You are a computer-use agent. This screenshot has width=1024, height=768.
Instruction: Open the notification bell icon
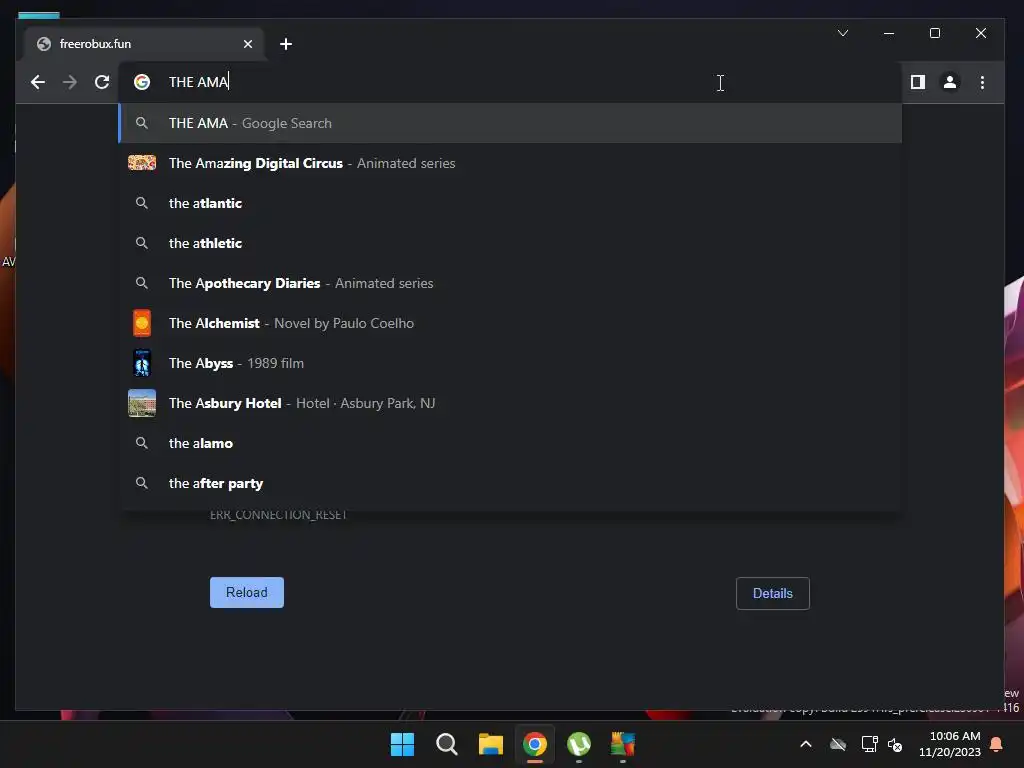[x=997, y=744]
